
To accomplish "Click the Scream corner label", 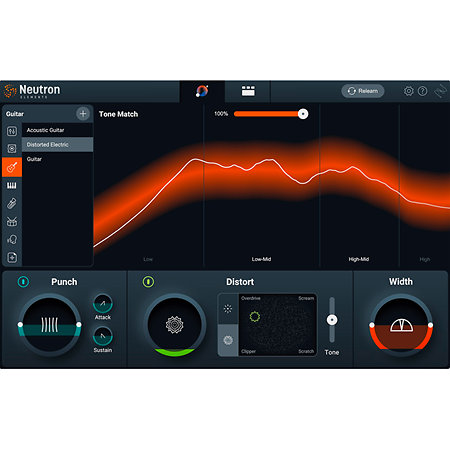I will click(306, 298).
